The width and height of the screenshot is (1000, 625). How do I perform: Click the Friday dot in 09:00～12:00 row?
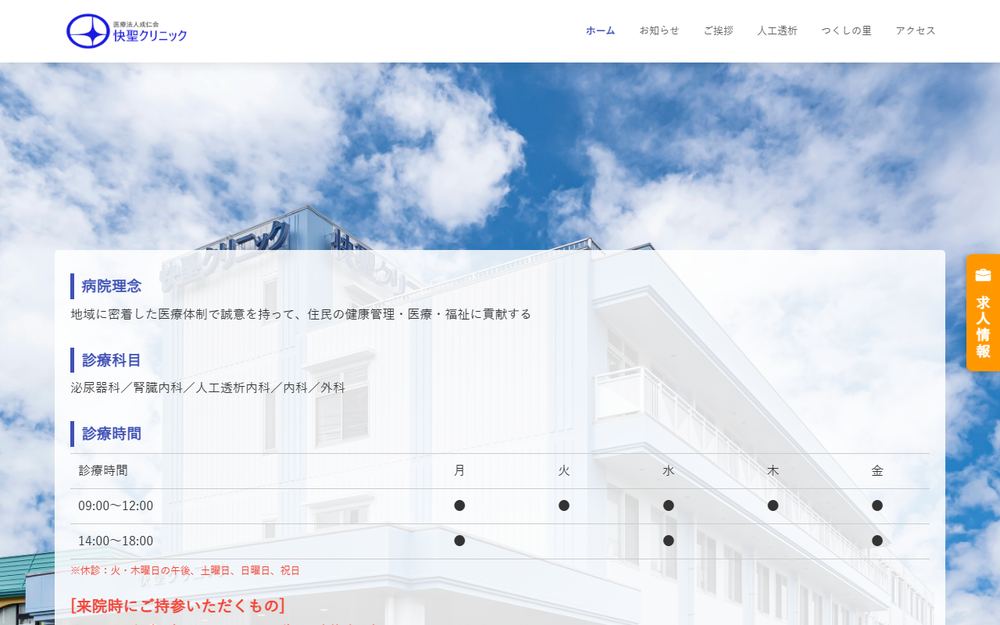(878, 506)
